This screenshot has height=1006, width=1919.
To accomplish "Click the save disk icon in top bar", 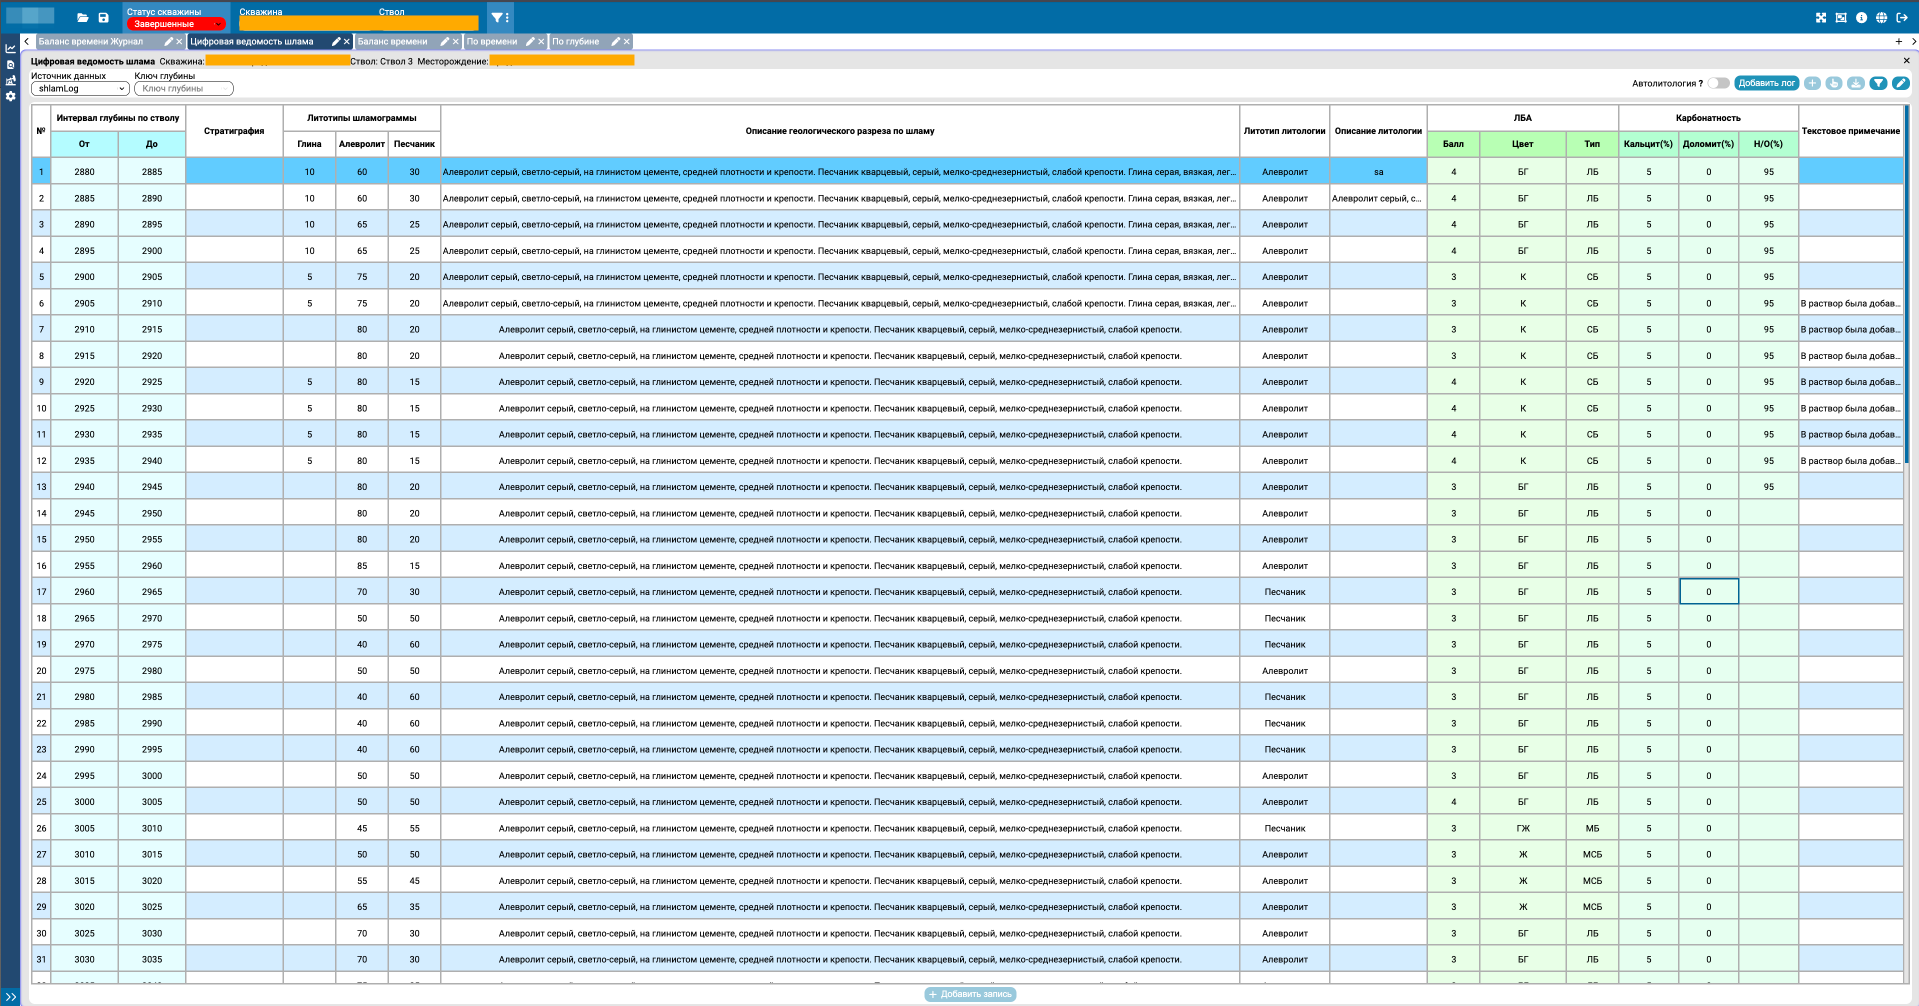I will pyautogui.click(x=103, y=18).
